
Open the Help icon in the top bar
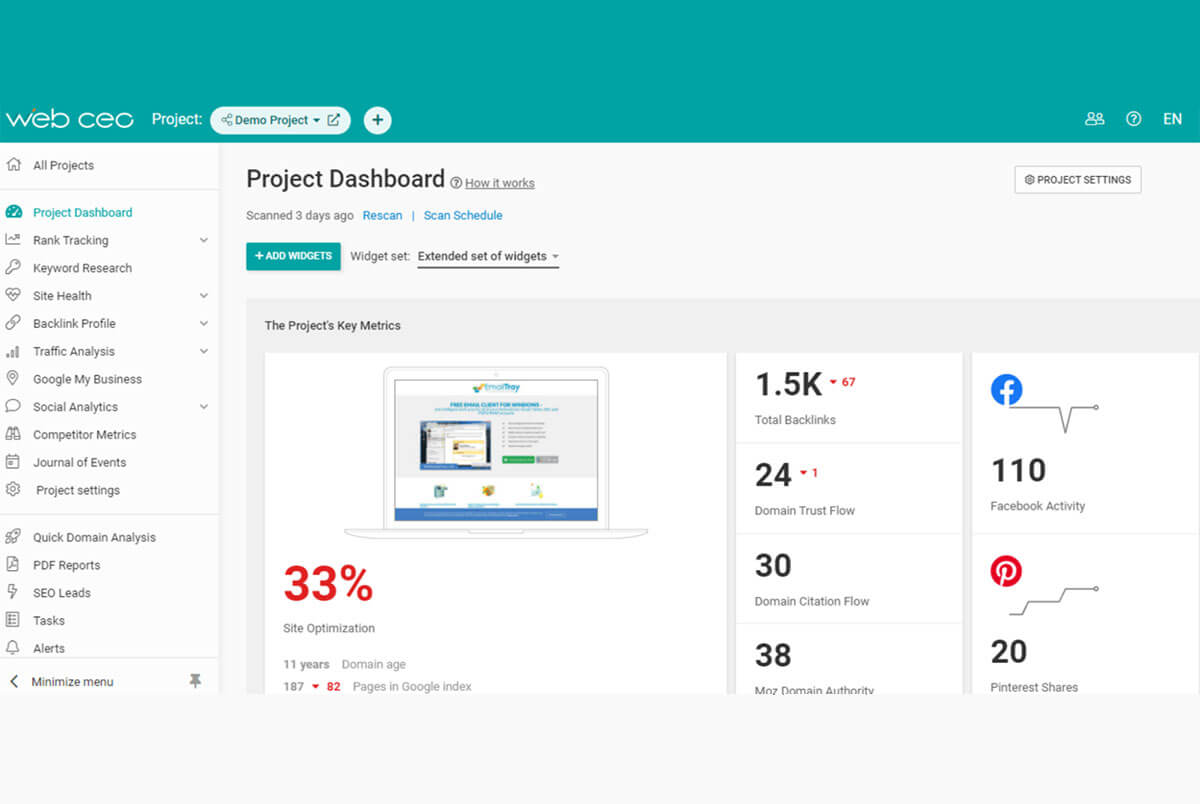pyautogui.click(x=1133, y=119)
